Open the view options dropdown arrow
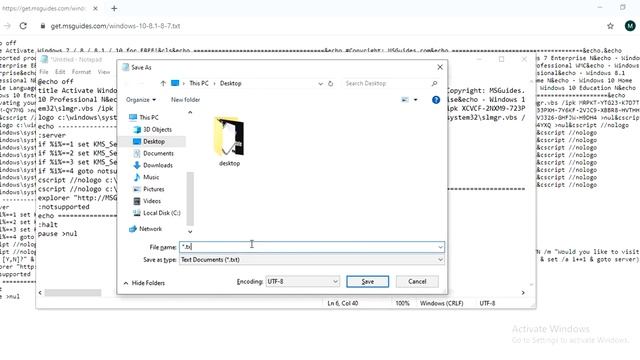The width and height of the screenshot is (640, 360). pyautogui.click(x=416, y=100)
